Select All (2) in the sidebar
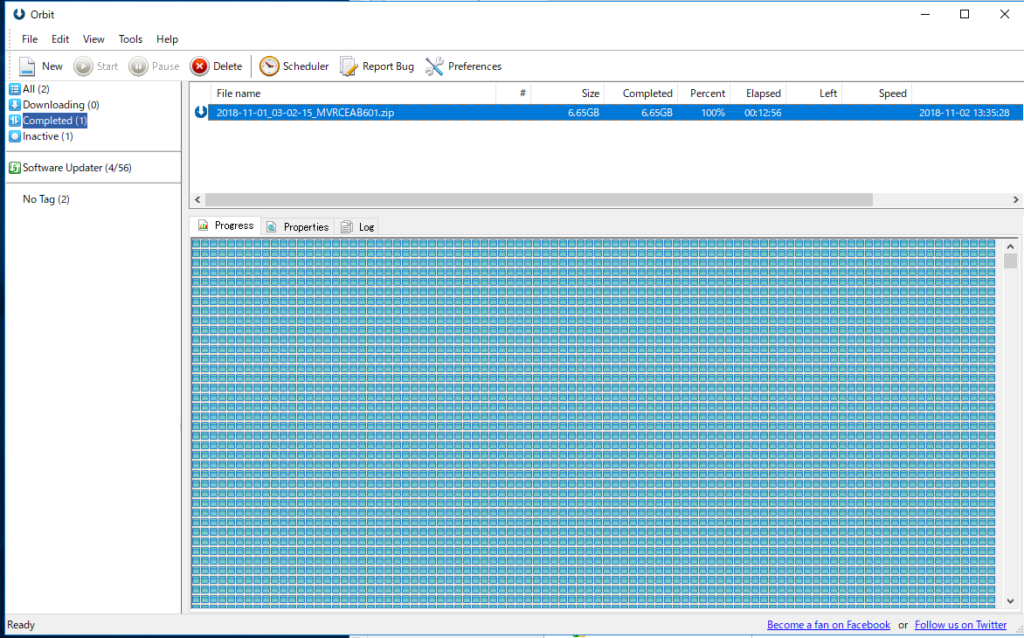 tap(36, 89)
